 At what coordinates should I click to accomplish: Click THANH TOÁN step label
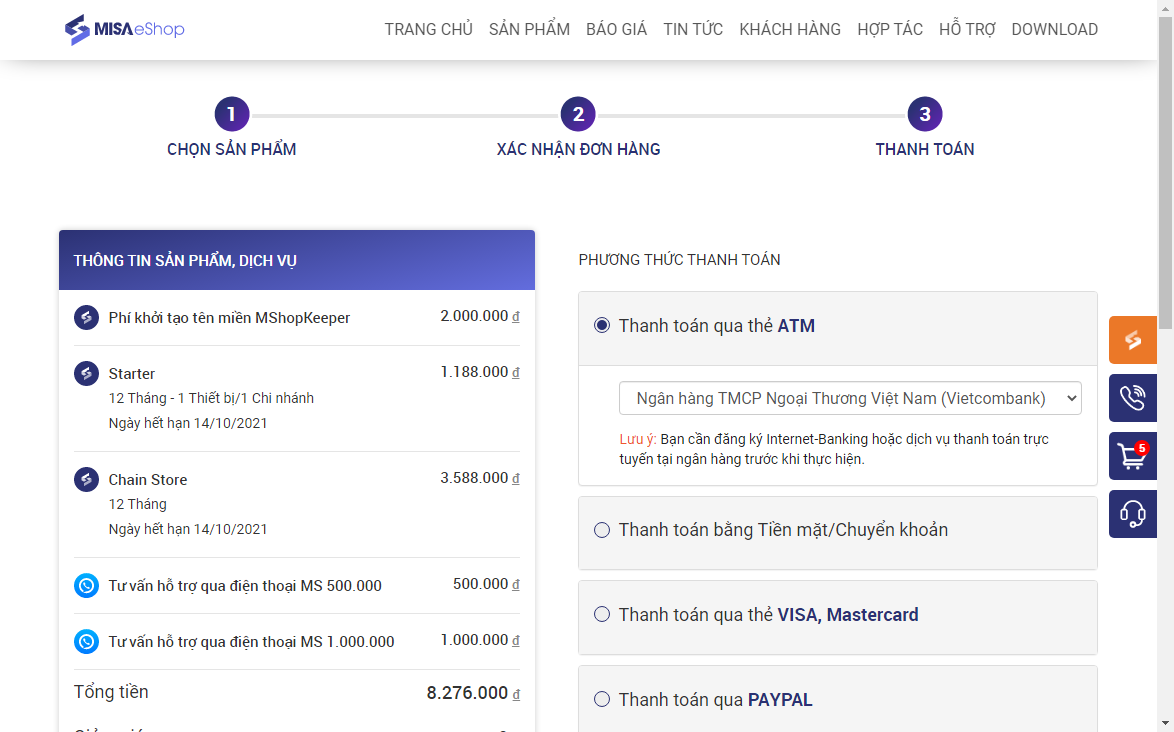pos(925,149)
